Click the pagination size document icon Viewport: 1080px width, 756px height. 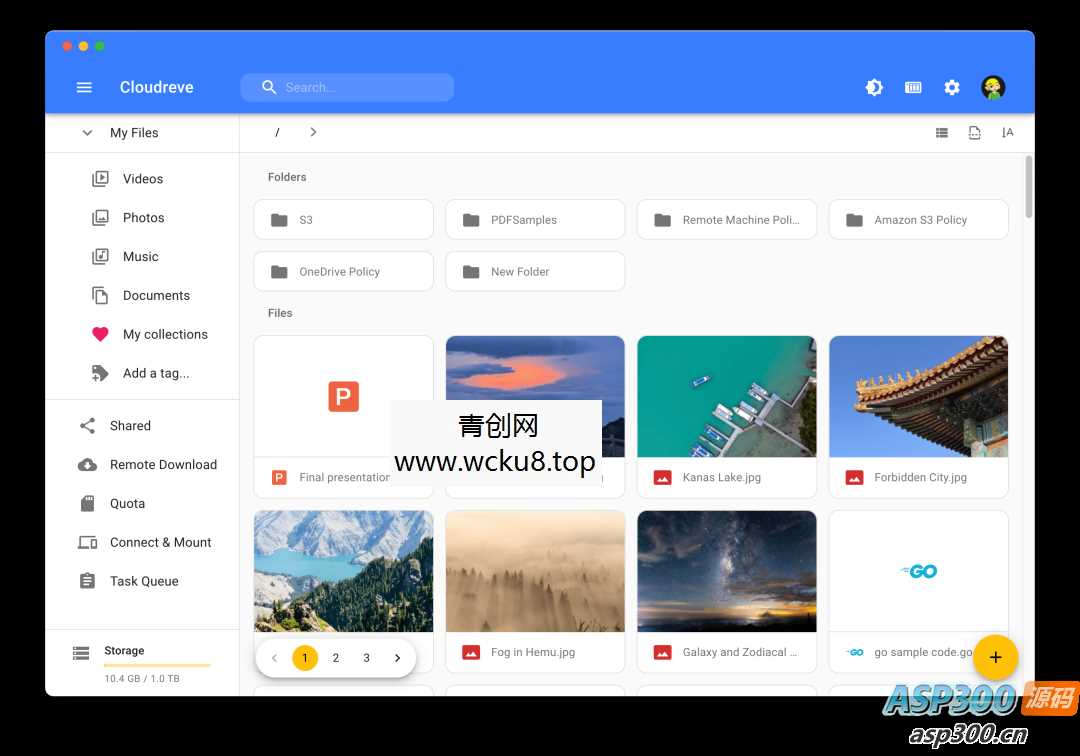coord(975,132)
